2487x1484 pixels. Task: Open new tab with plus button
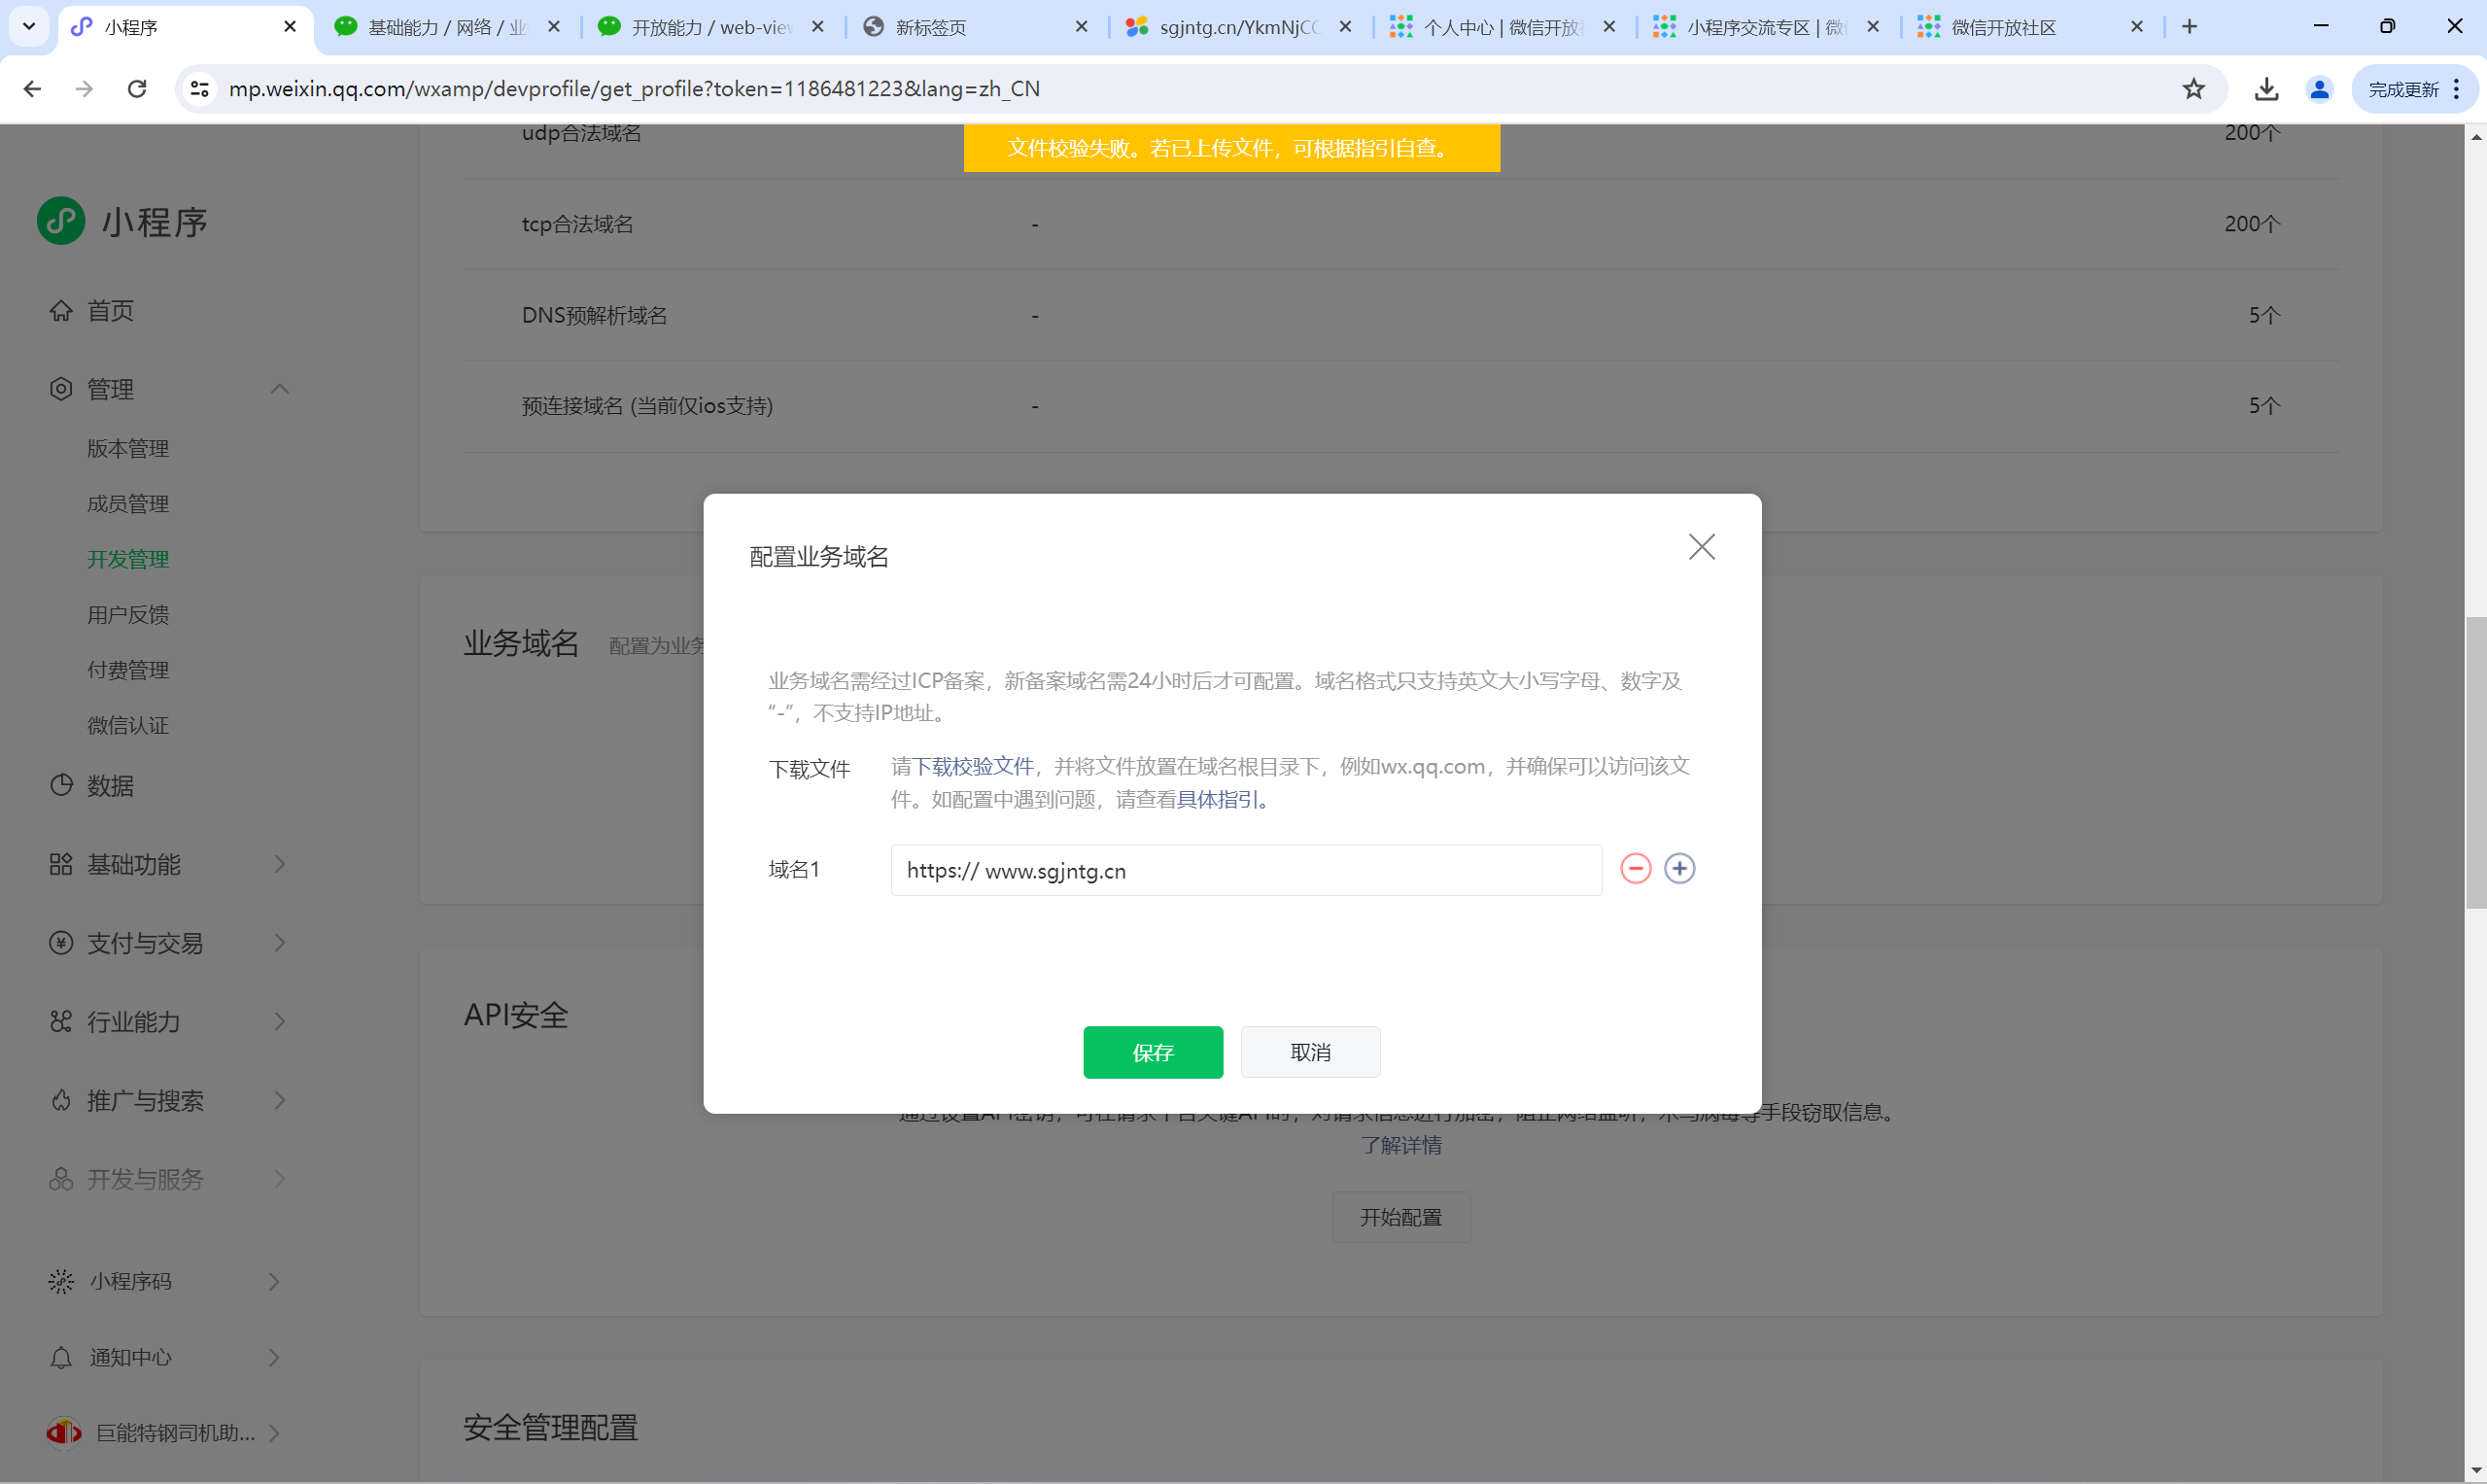(x=2189, y=27)
